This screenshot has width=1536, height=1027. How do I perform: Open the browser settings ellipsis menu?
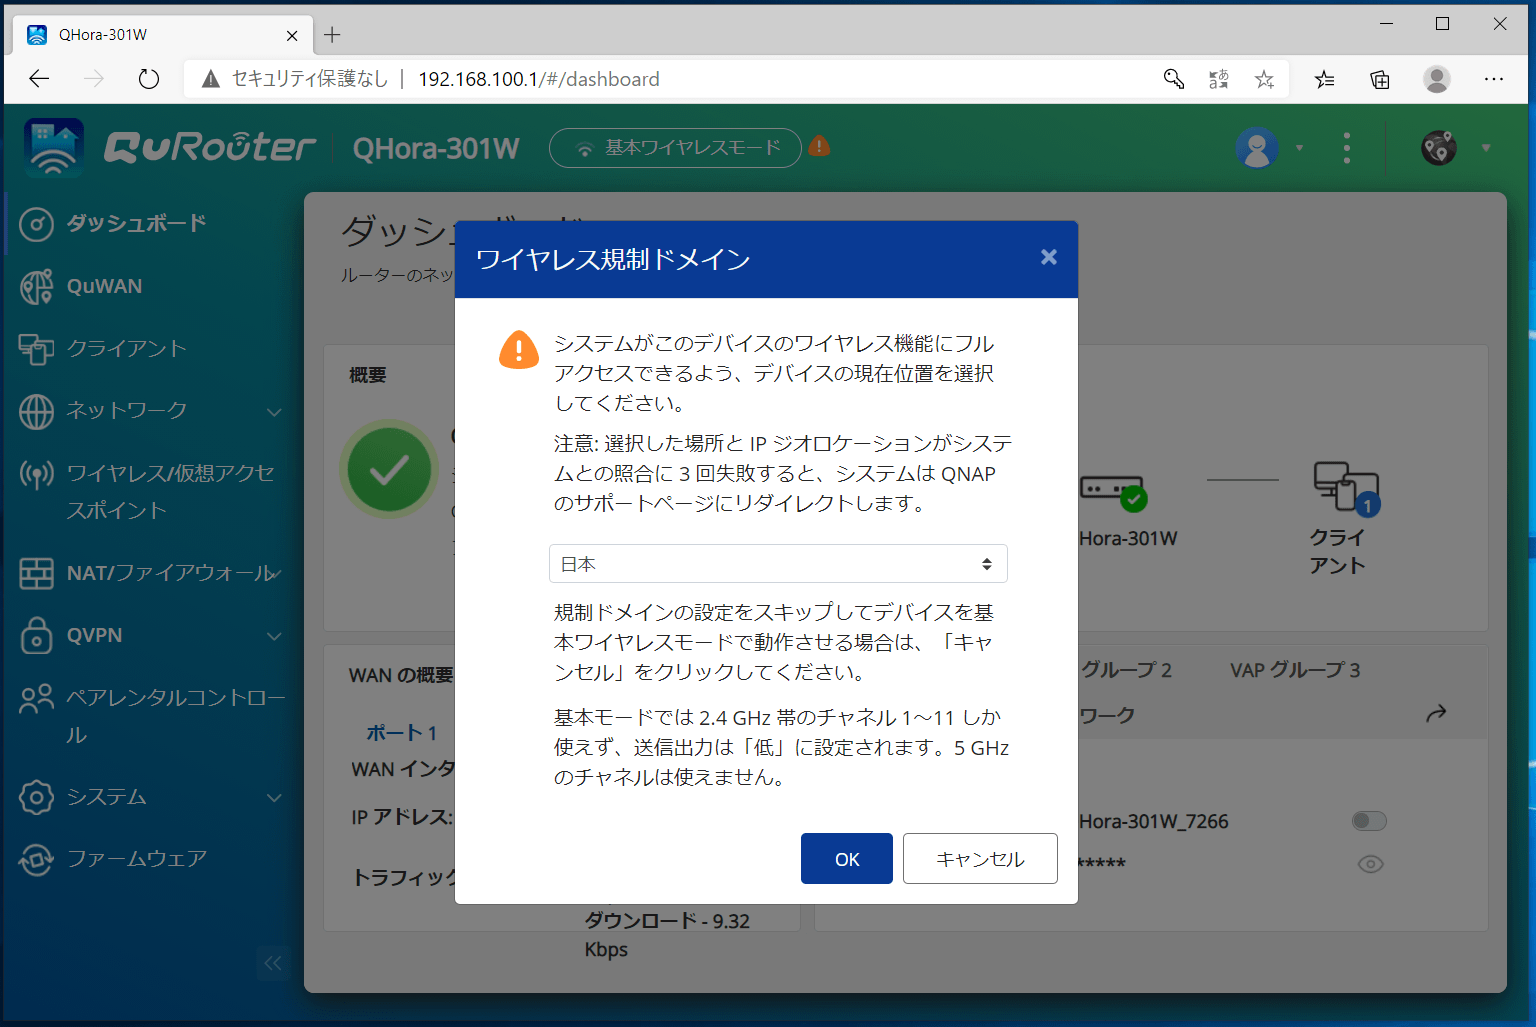(x=1494, y=79)
